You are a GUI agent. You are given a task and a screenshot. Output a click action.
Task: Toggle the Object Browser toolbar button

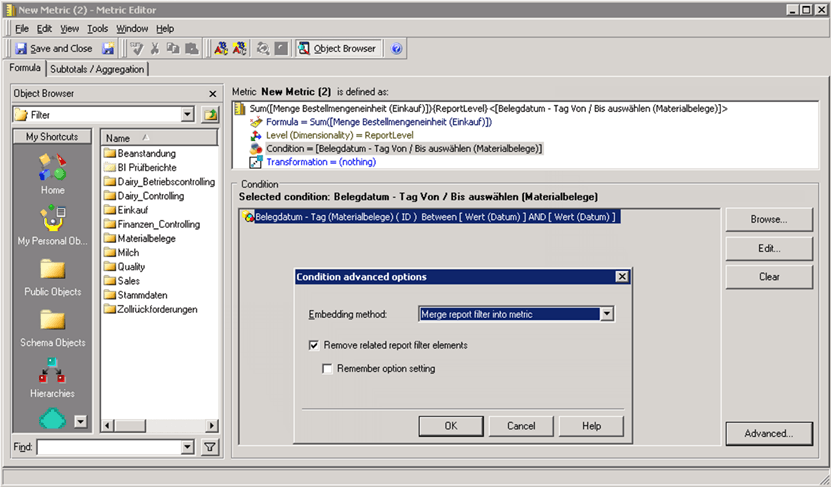pos(338,49)
